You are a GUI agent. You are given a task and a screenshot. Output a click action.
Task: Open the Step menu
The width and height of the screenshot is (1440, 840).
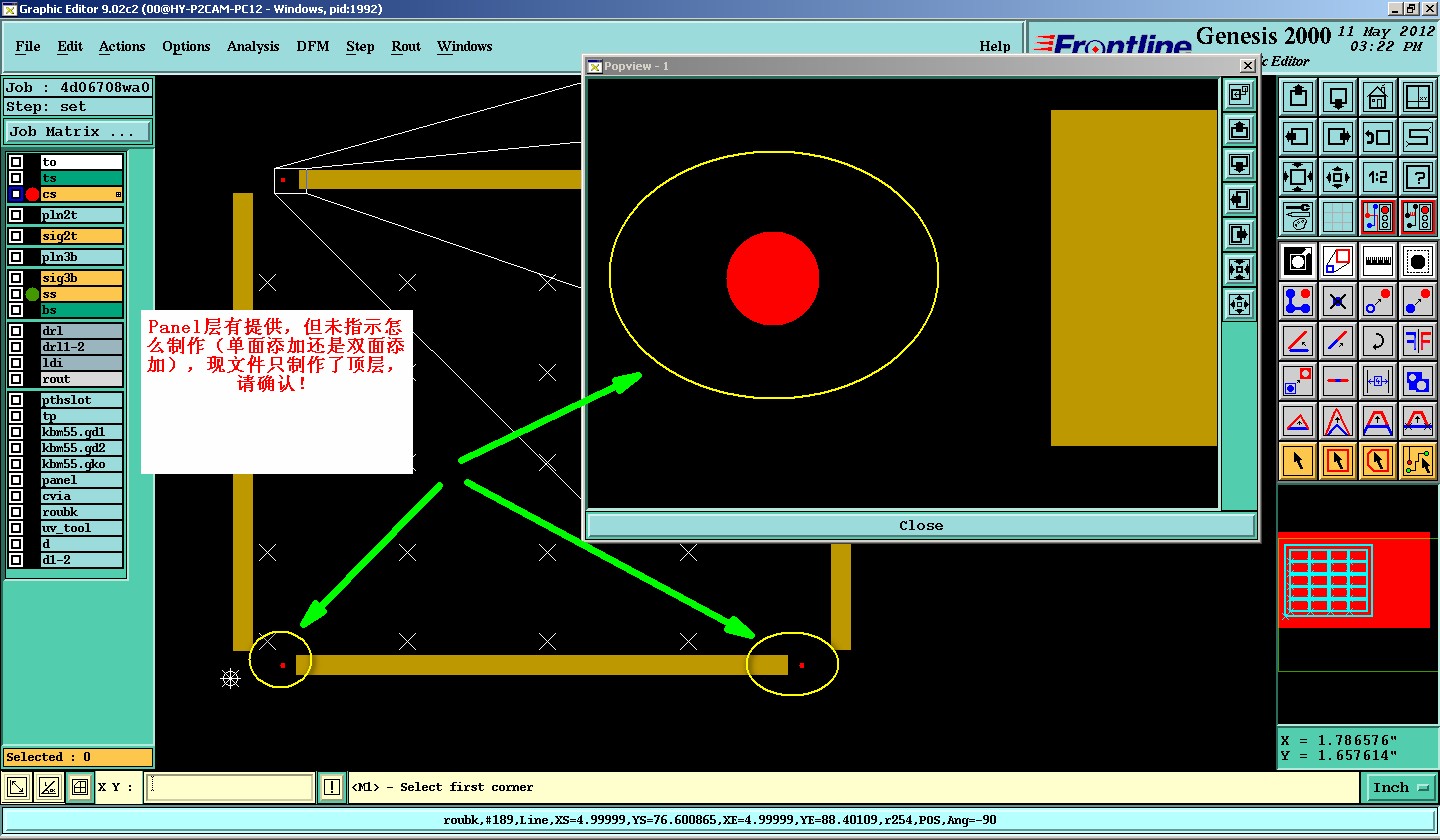pyautogui.click(x=360, y=46)
